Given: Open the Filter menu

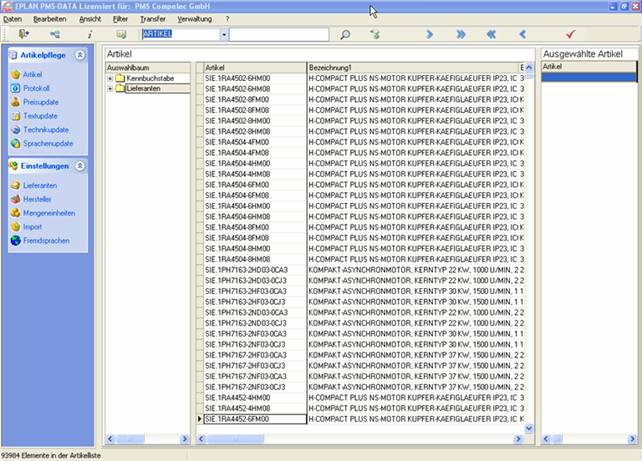Looking at the screenshot, I should tap(120, 19).
